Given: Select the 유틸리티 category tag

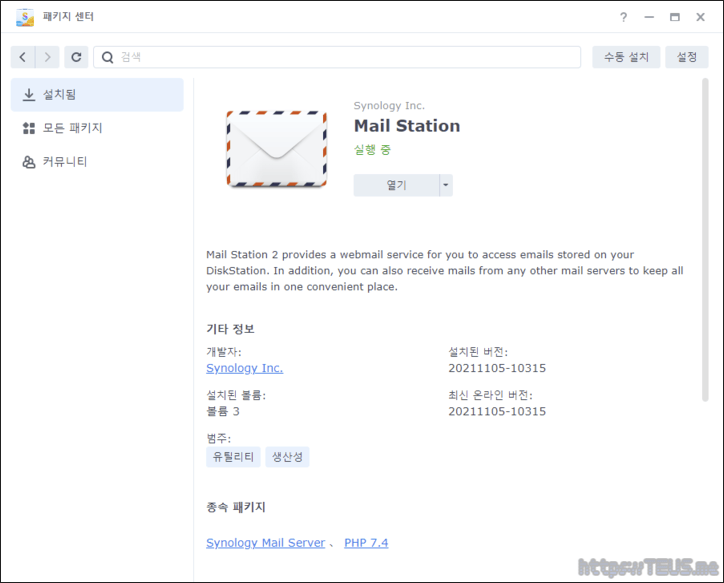Looking at the screenshot, I should [x=233, y=457].
